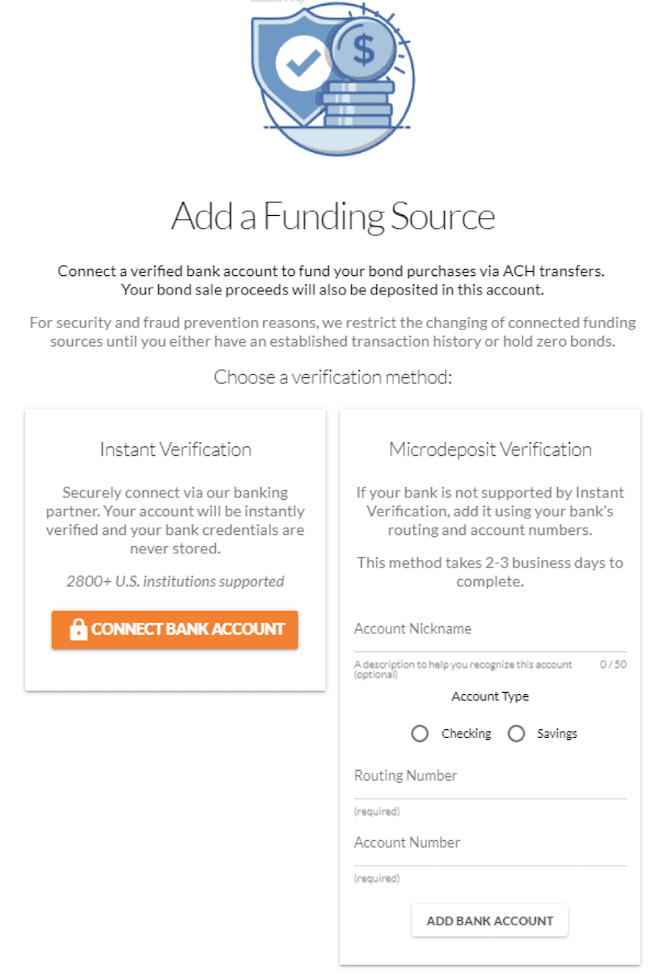660x978 pixels.
Task: Click the checkmark badge on the shield
Action: (x=302, y=63)
